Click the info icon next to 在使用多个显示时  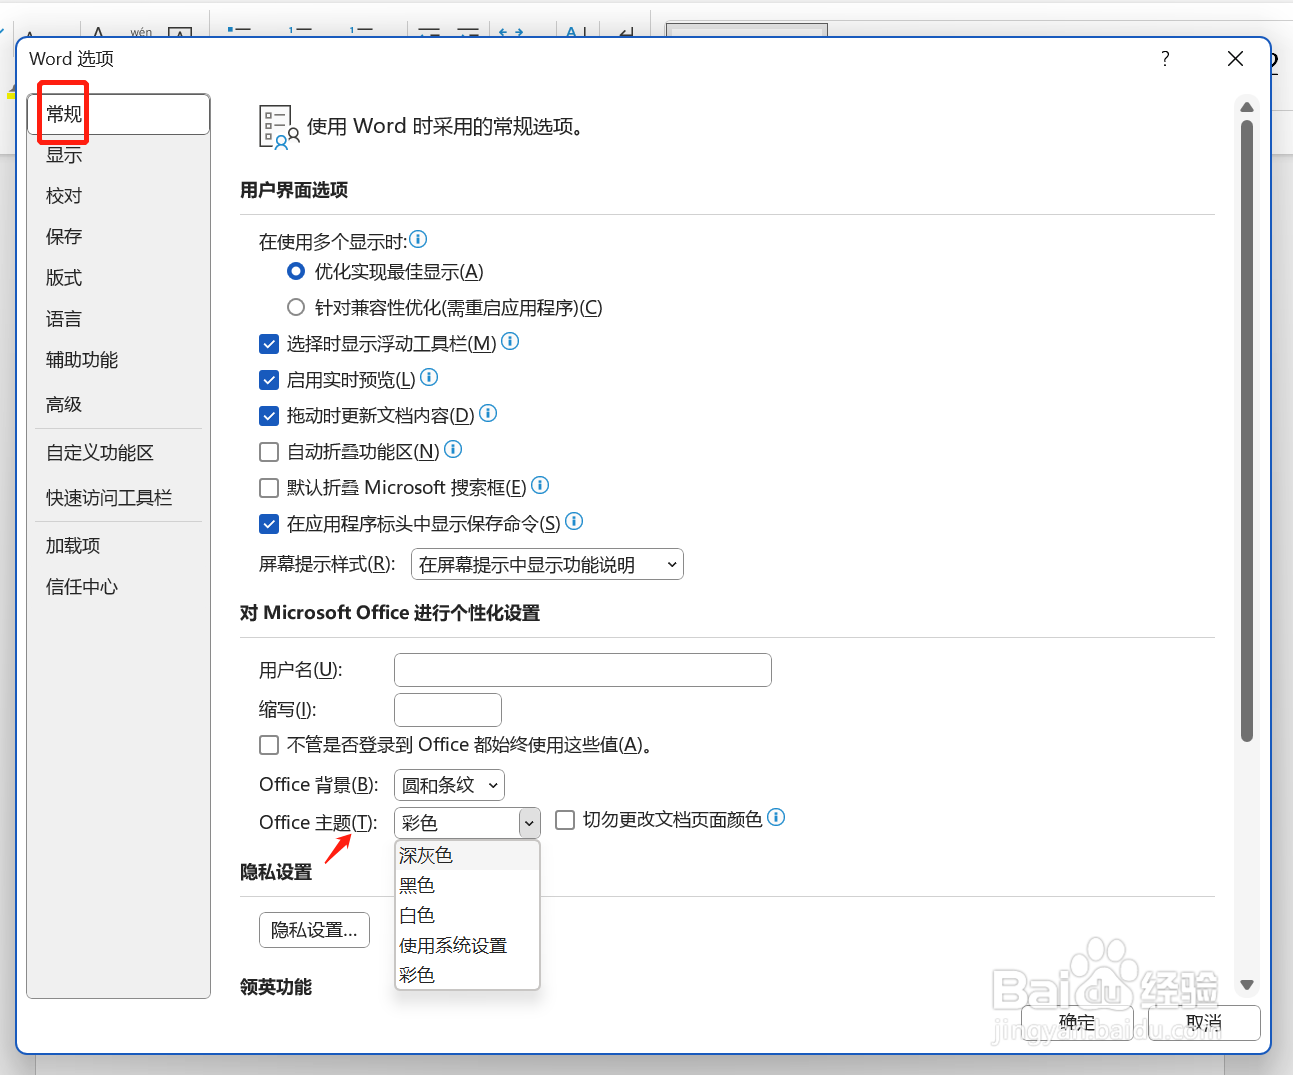418,239
